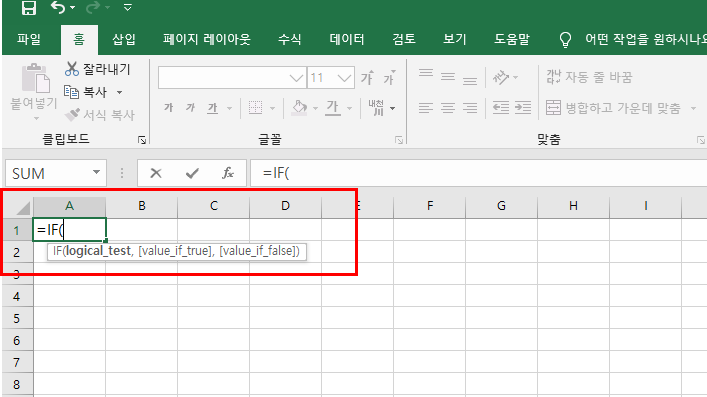Open the 클립보드 group dialog launcher

tap(142, 140)
